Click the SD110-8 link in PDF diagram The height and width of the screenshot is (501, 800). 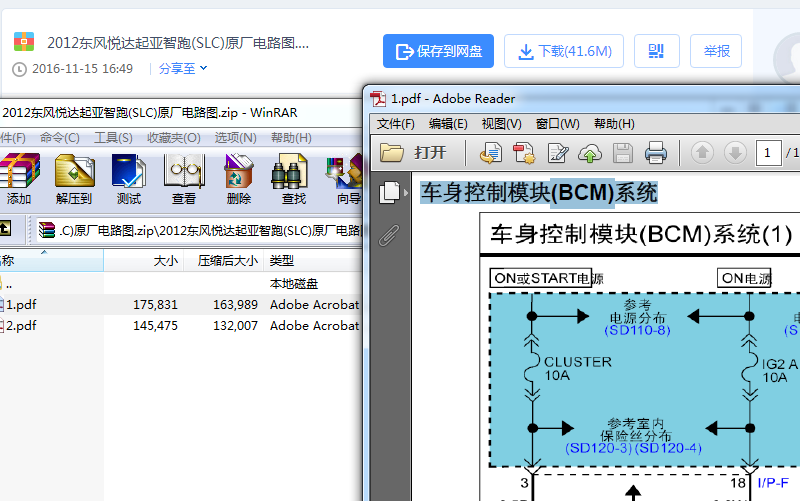(x=637, y=331)
